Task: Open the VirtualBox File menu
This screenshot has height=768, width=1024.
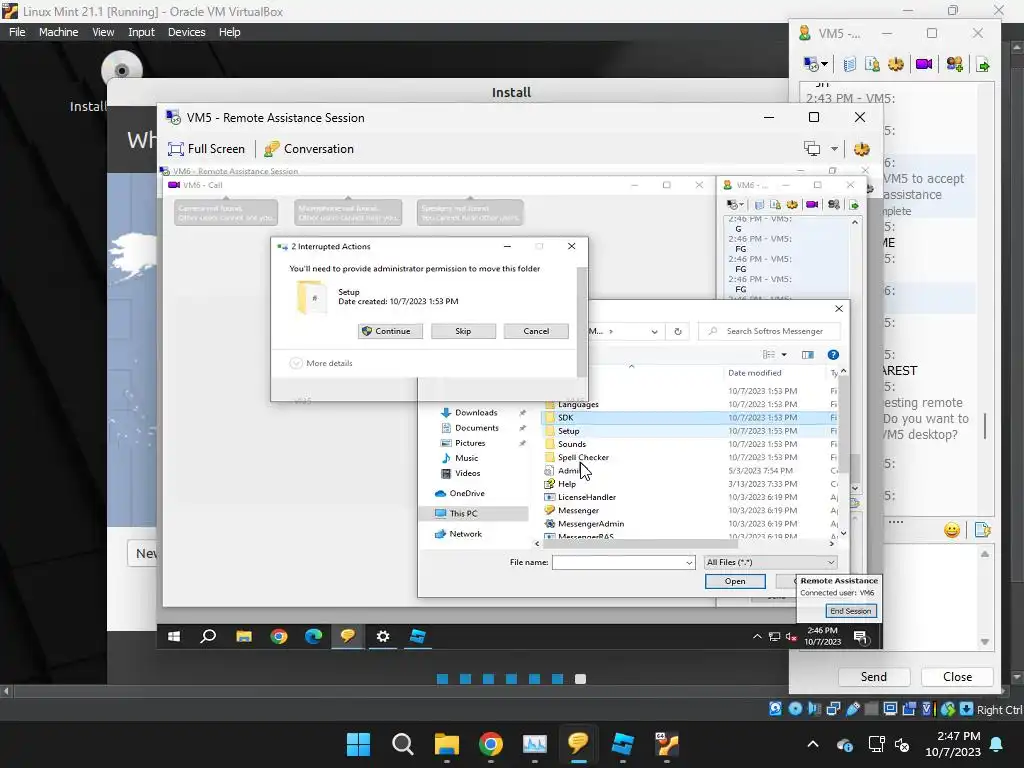Action: 17,32
